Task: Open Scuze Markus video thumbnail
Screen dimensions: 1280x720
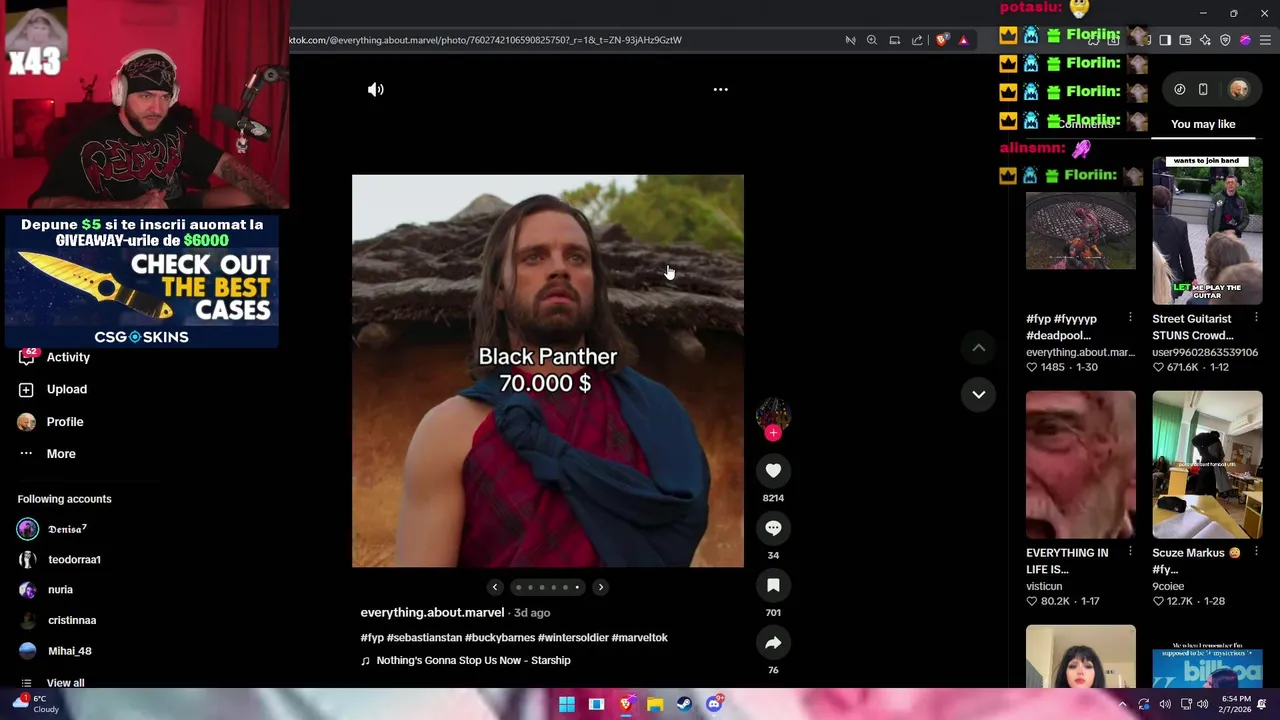Action: pyautogui.click(x=1207, y=465)
